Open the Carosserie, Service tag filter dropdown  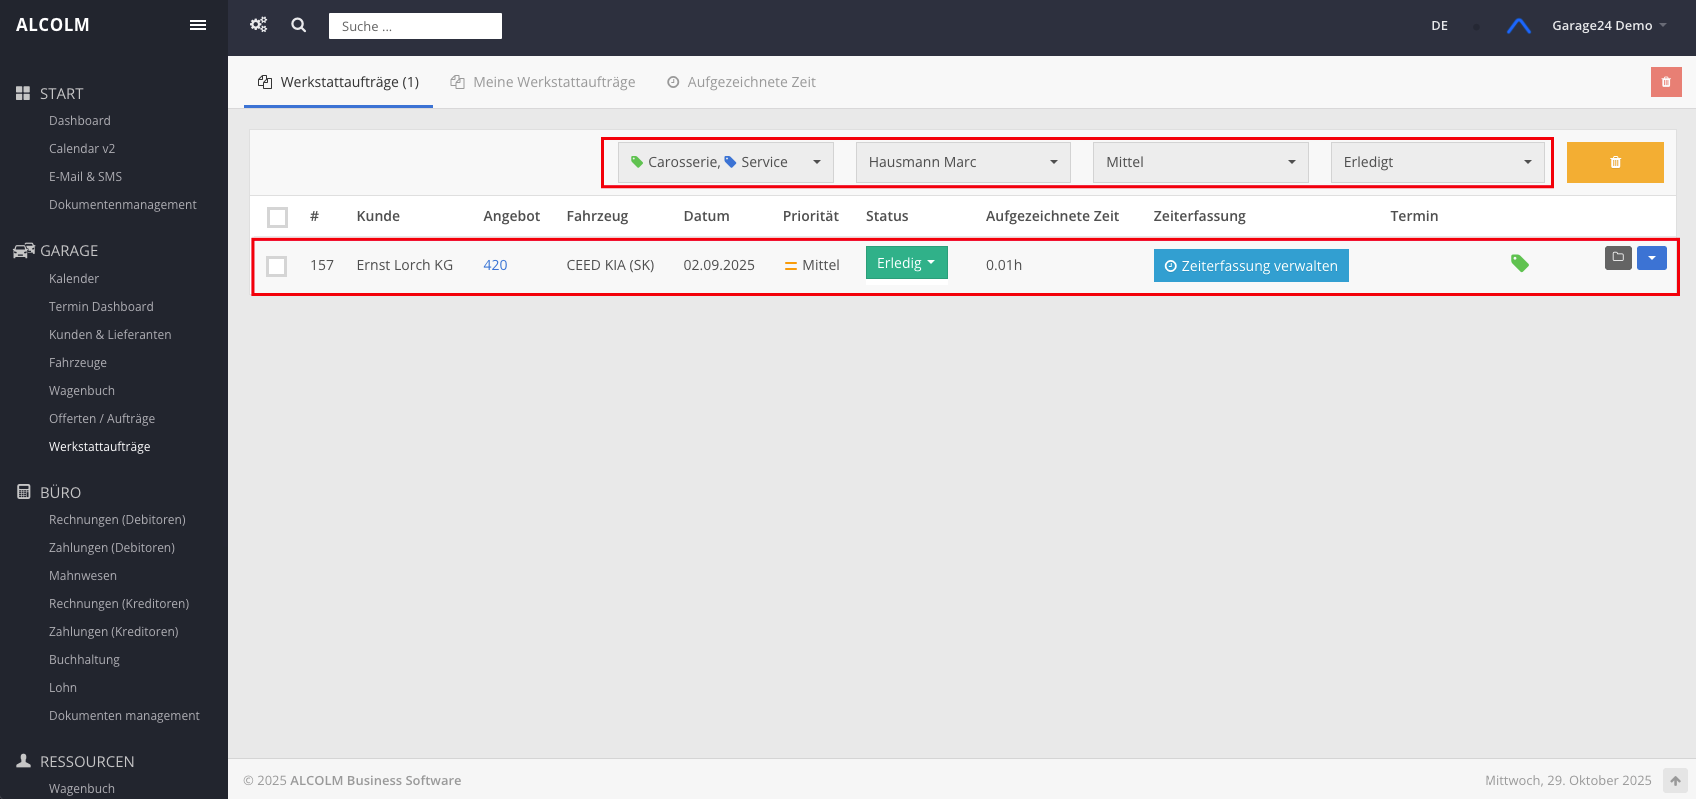(x=725, y=162)
